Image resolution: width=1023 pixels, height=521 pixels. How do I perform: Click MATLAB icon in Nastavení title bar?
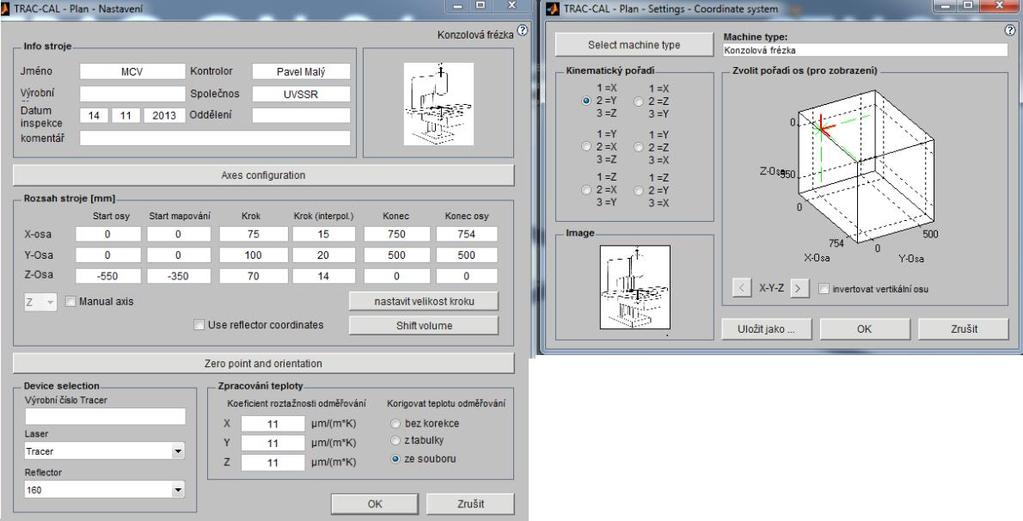click(6, 9)
